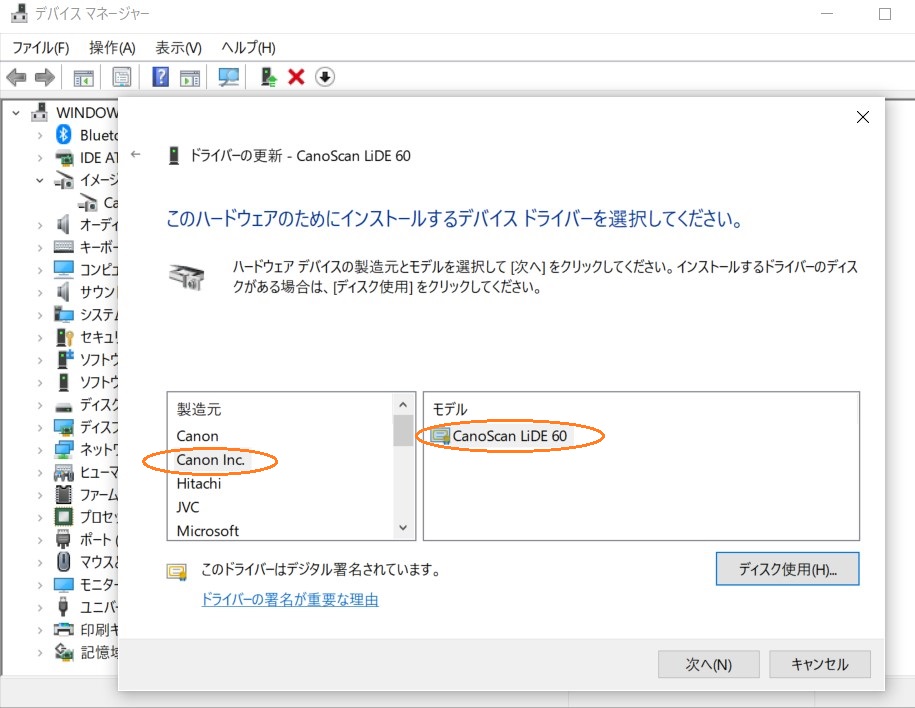The width and height of the screenshot is (915, 708).
Task: Click the ディスク使用(H)... button
Action: click(x=787, y=569)
